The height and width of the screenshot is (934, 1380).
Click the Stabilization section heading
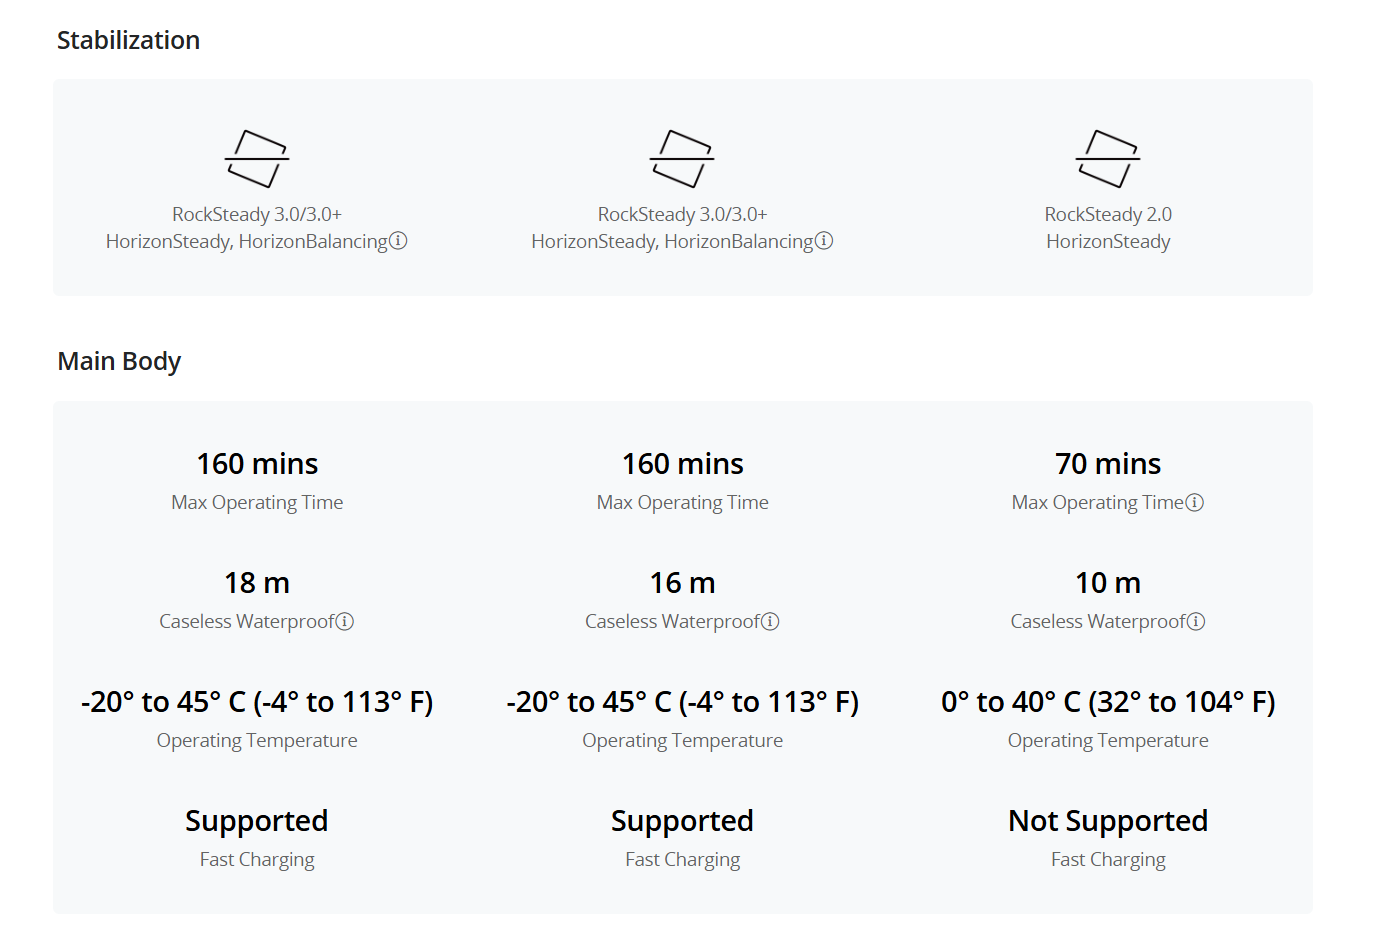pos(128,40)
